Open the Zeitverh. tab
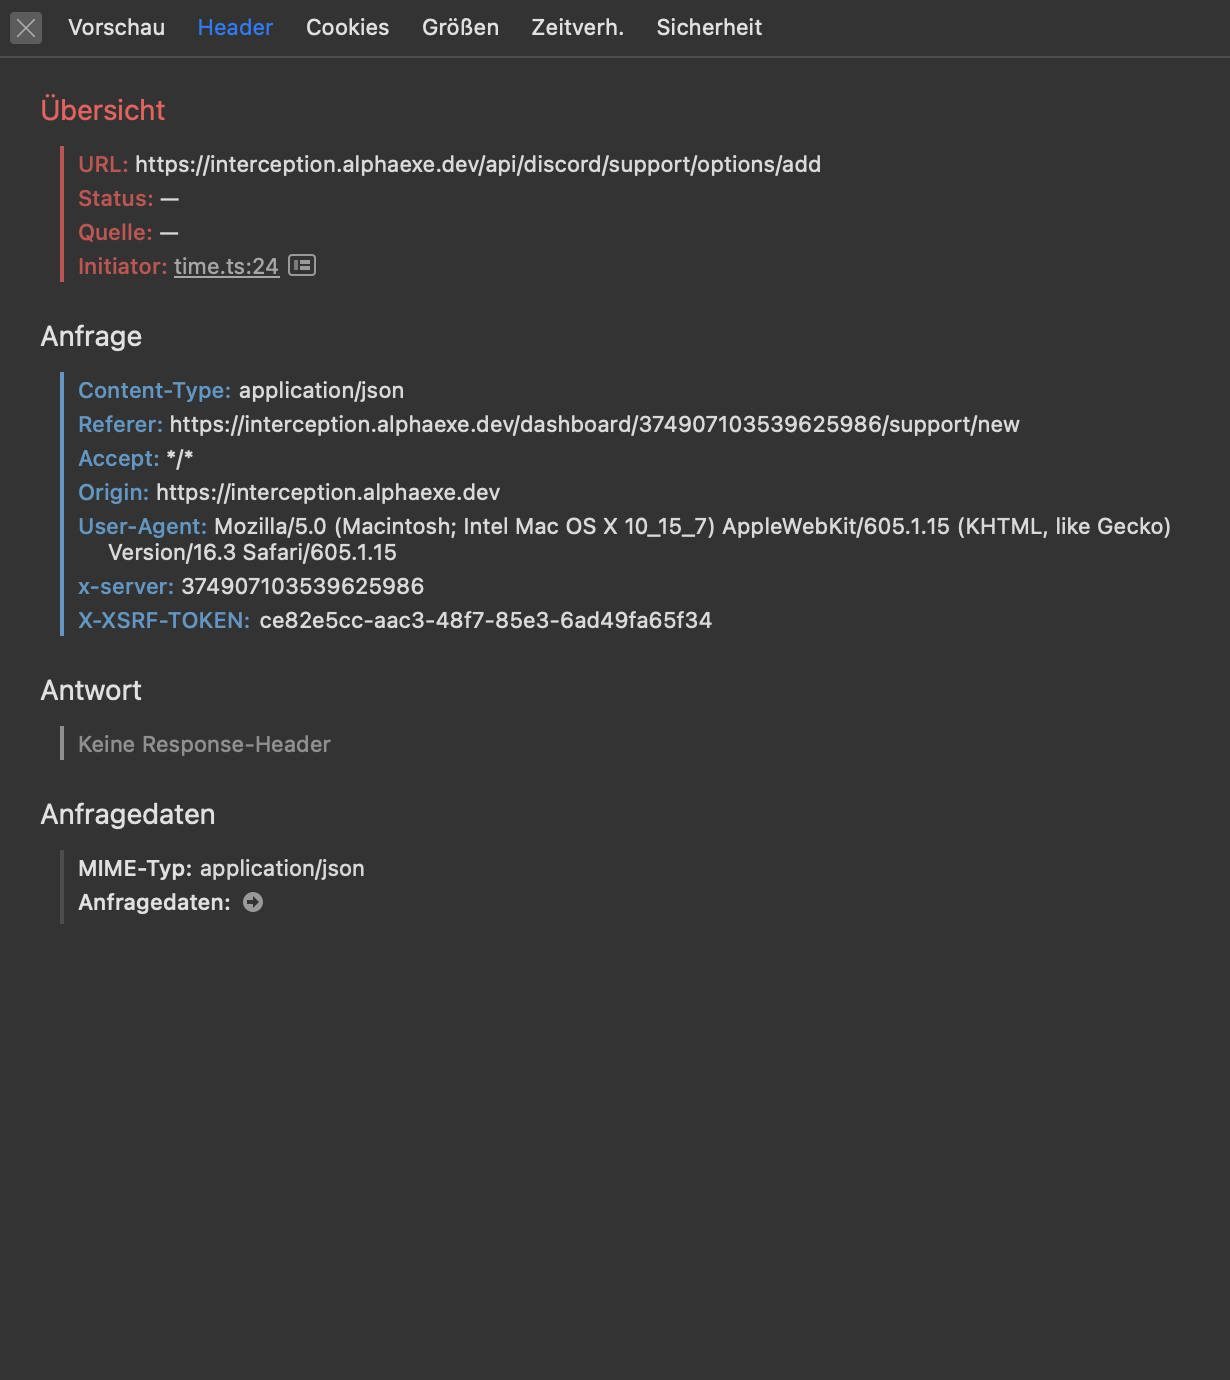1230x1380 pixels. (x=577, y=28)
